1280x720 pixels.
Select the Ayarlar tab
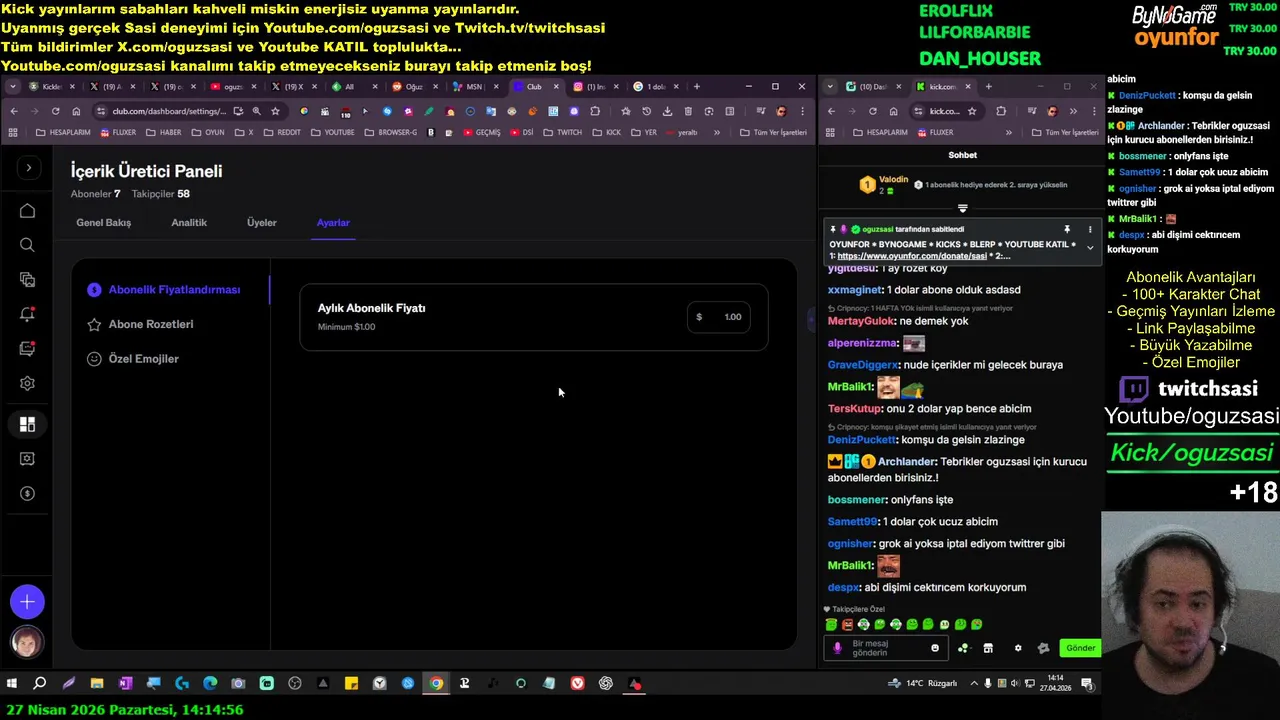(333, 223)
